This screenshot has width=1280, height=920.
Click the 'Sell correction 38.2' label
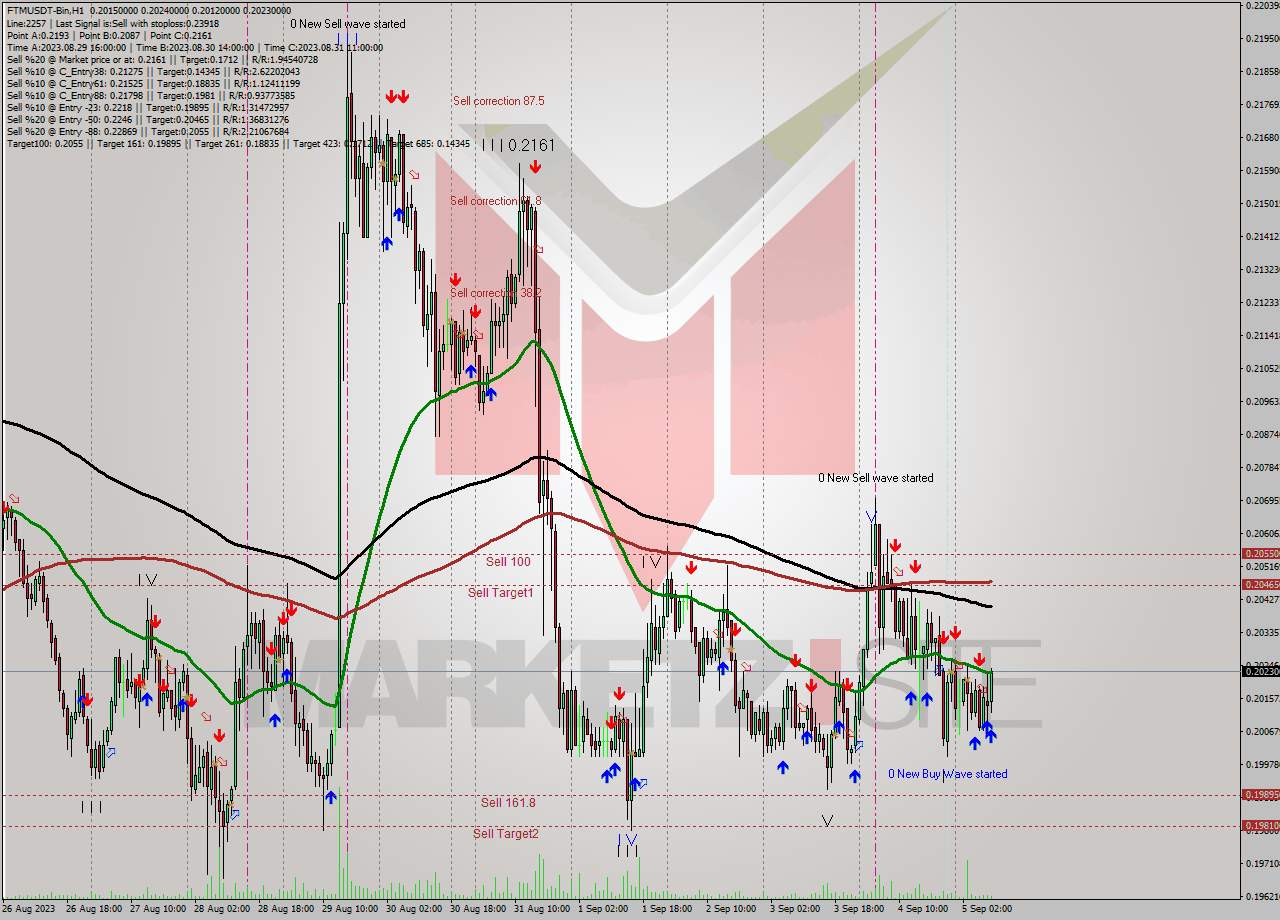pos(496,293)
